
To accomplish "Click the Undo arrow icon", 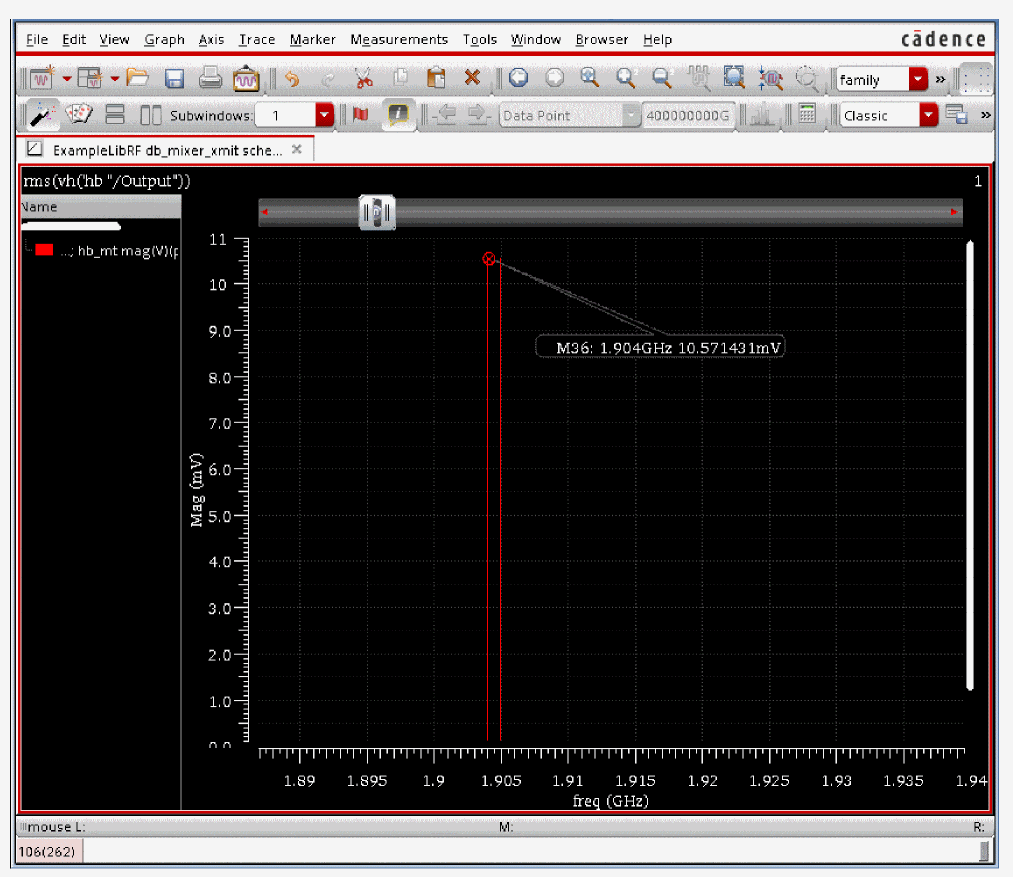I will [291, 78].
